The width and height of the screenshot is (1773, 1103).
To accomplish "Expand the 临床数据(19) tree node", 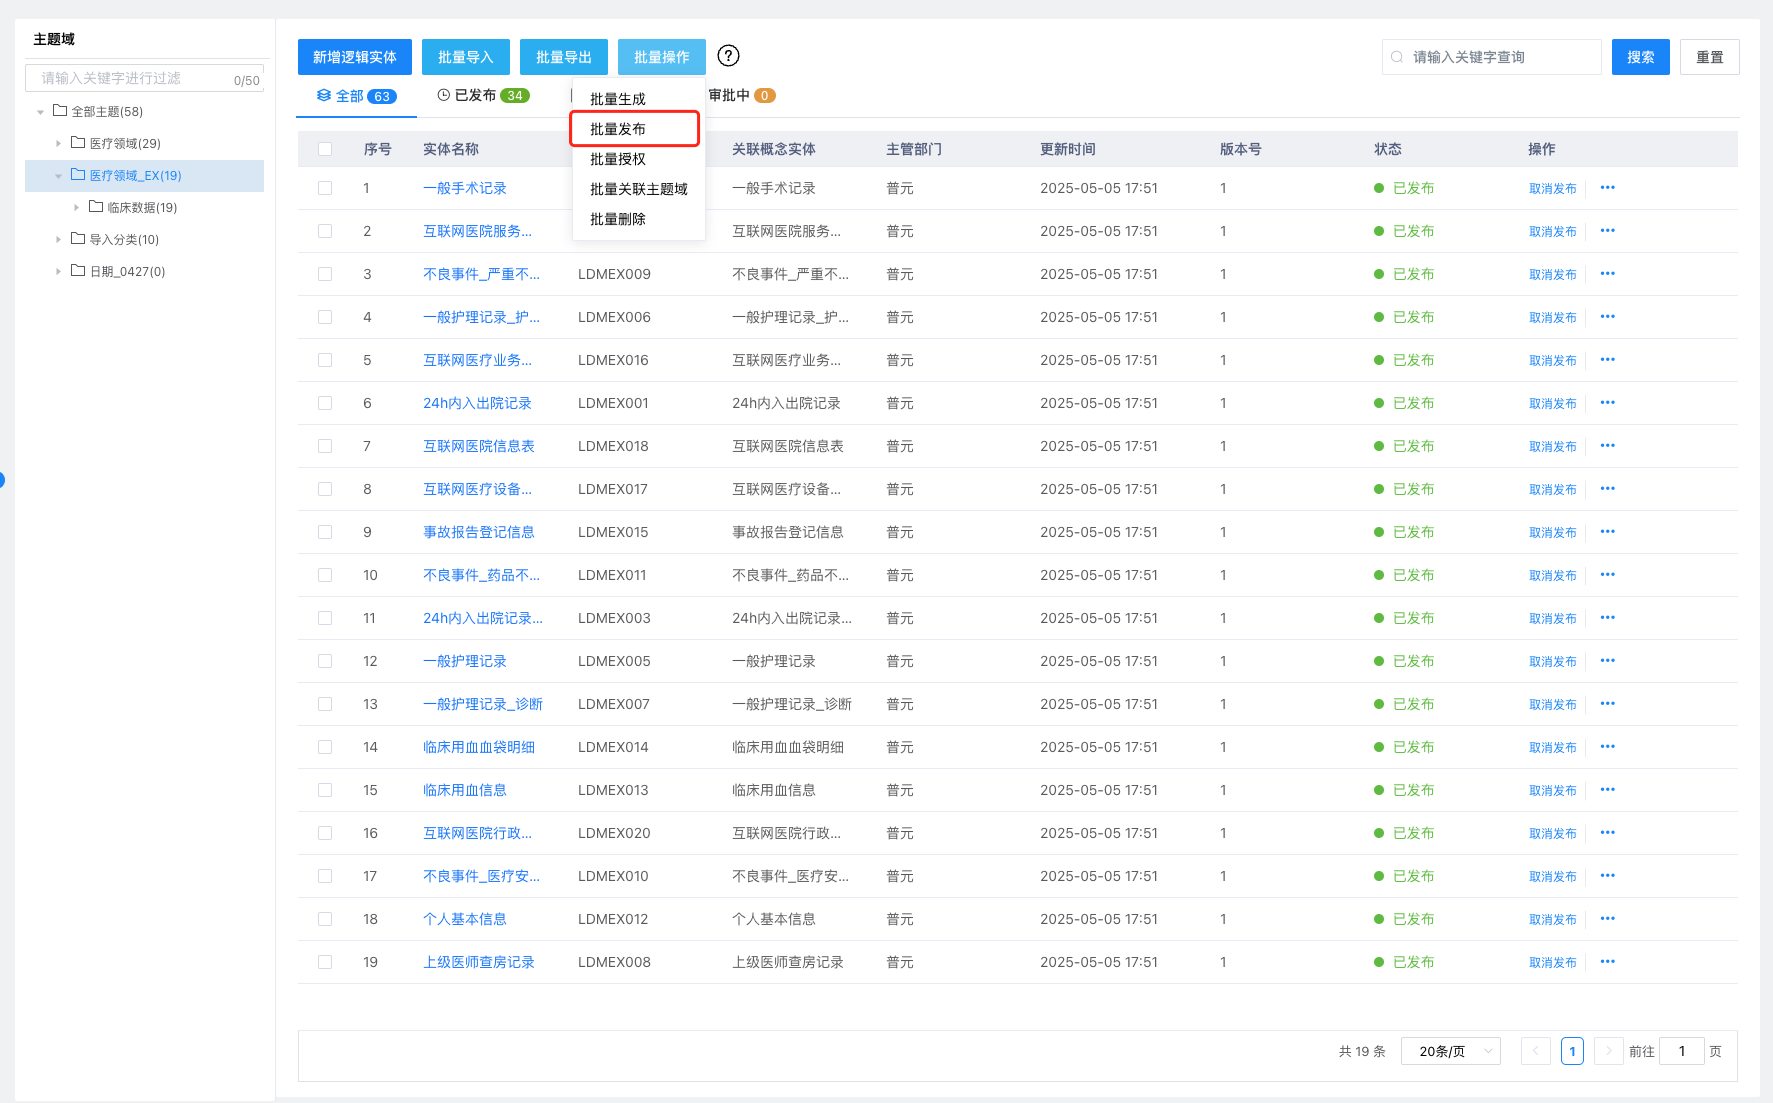I will (x=77, y=207).
